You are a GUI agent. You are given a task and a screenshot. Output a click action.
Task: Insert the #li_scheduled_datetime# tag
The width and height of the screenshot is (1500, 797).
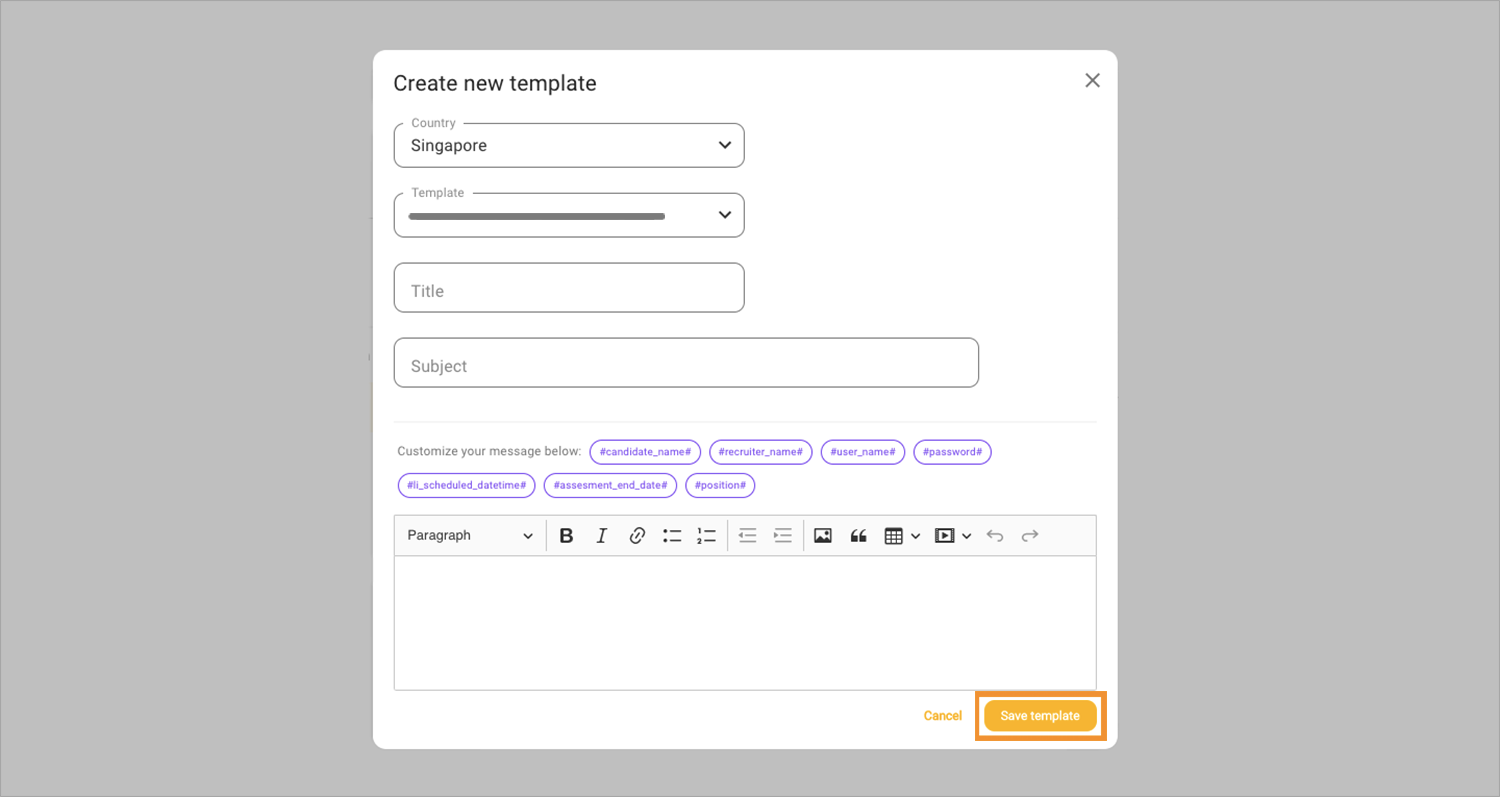click(466, 485)
